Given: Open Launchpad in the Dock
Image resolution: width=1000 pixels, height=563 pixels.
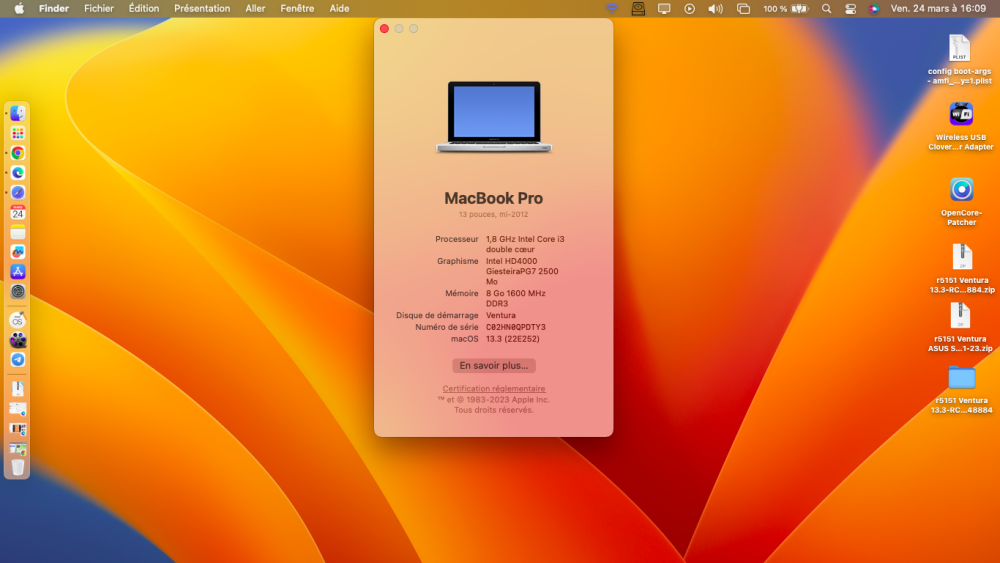Looking at the screenshot, I should click(18, 133).
